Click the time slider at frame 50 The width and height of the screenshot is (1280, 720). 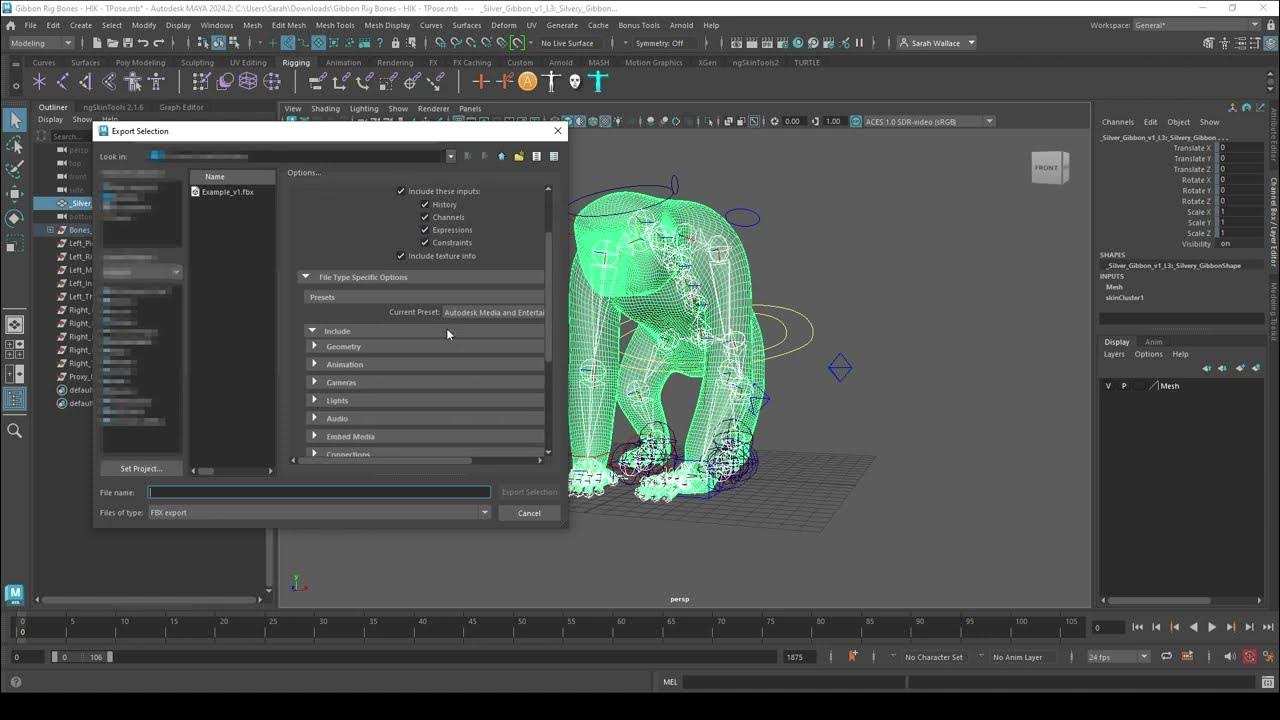322,627
